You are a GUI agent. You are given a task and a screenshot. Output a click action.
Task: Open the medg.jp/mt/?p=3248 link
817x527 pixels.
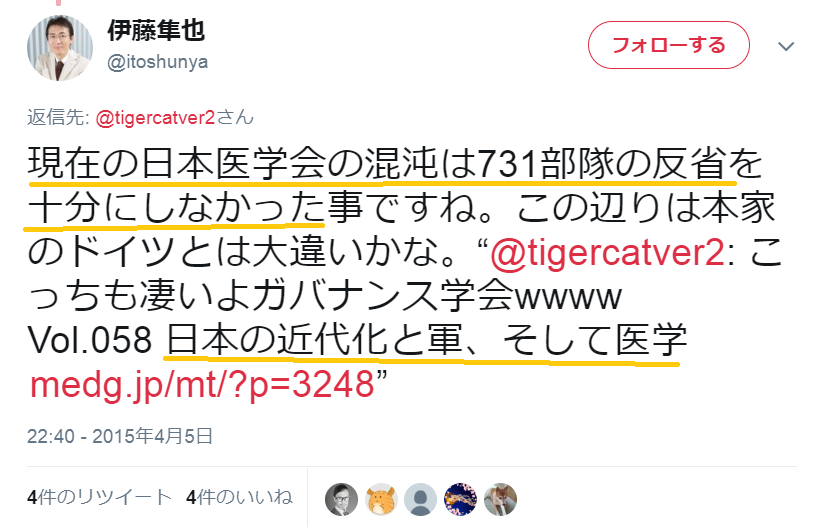click(202, 385)
